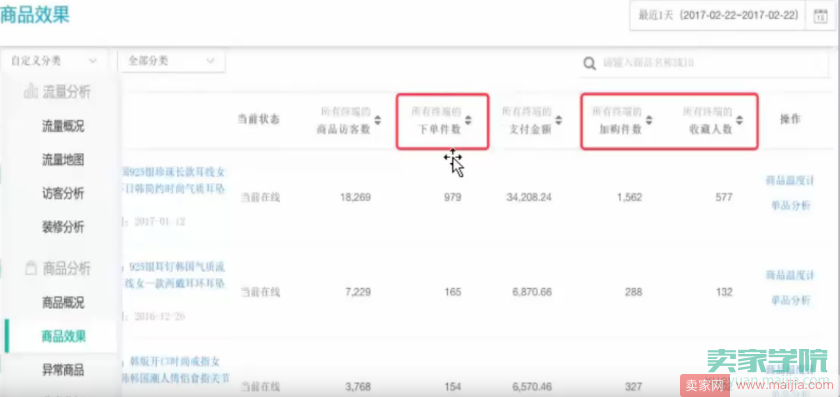Click the 34,208.24 payment amount cell
This screenshot has width=840, height=397.
pos(529,197)
